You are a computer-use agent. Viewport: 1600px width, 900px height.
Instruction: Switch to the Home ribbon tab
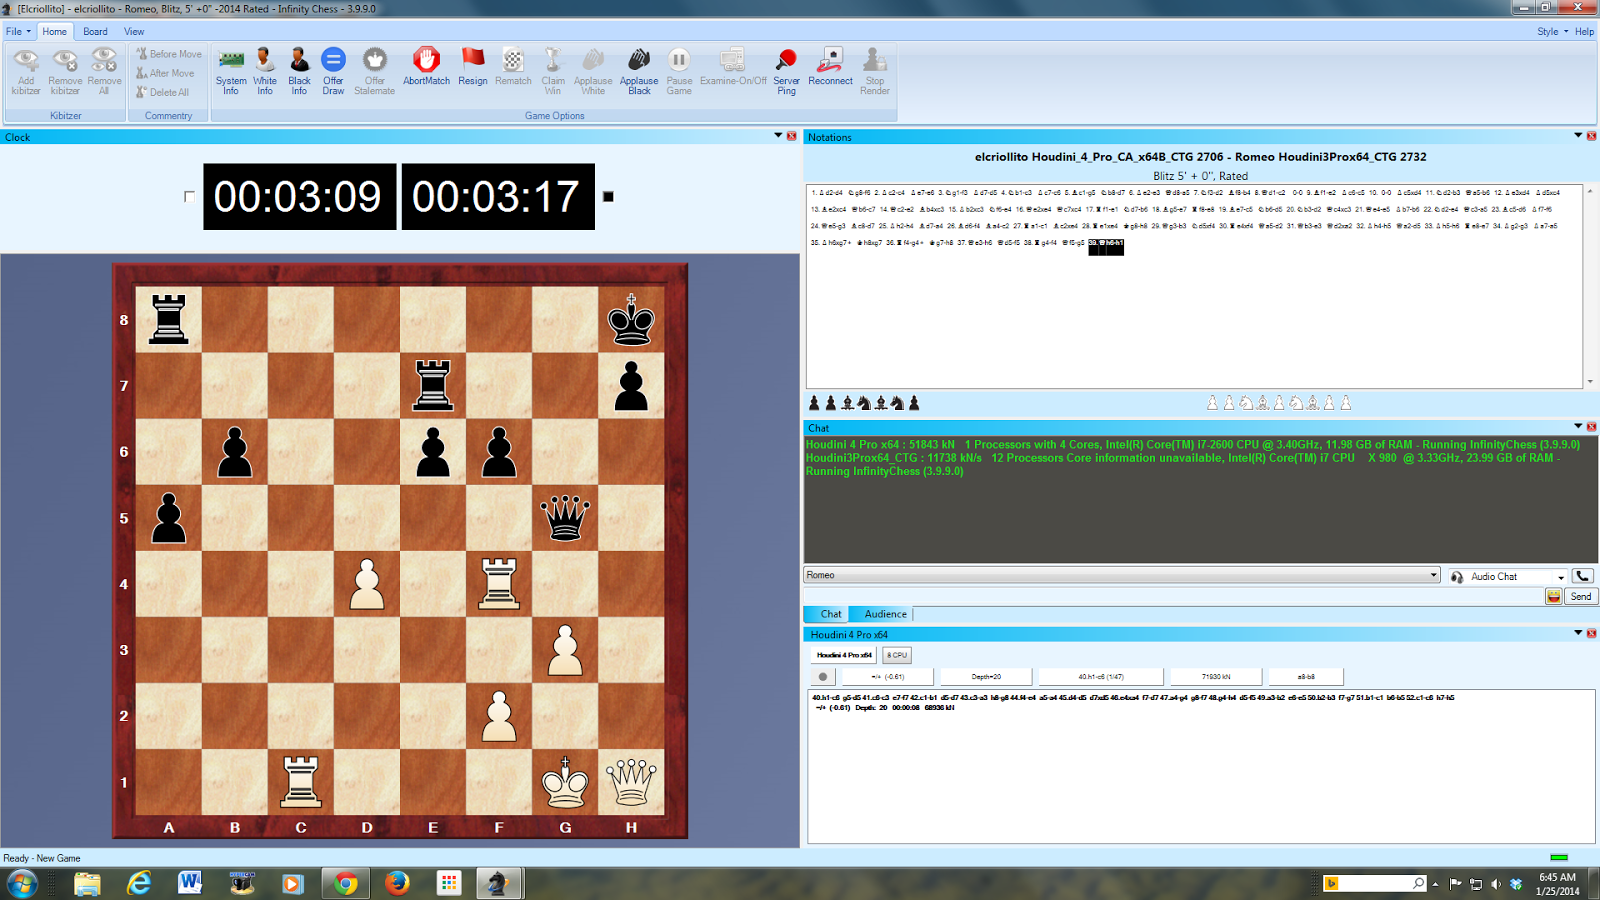point(55,31)
